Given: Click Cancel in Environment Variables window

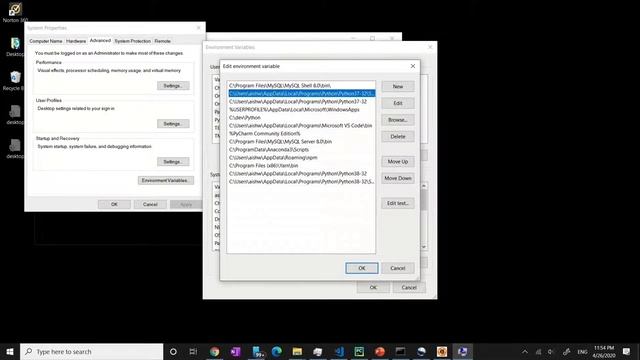Looking at the screenshot, I should [x=409, y=288].
